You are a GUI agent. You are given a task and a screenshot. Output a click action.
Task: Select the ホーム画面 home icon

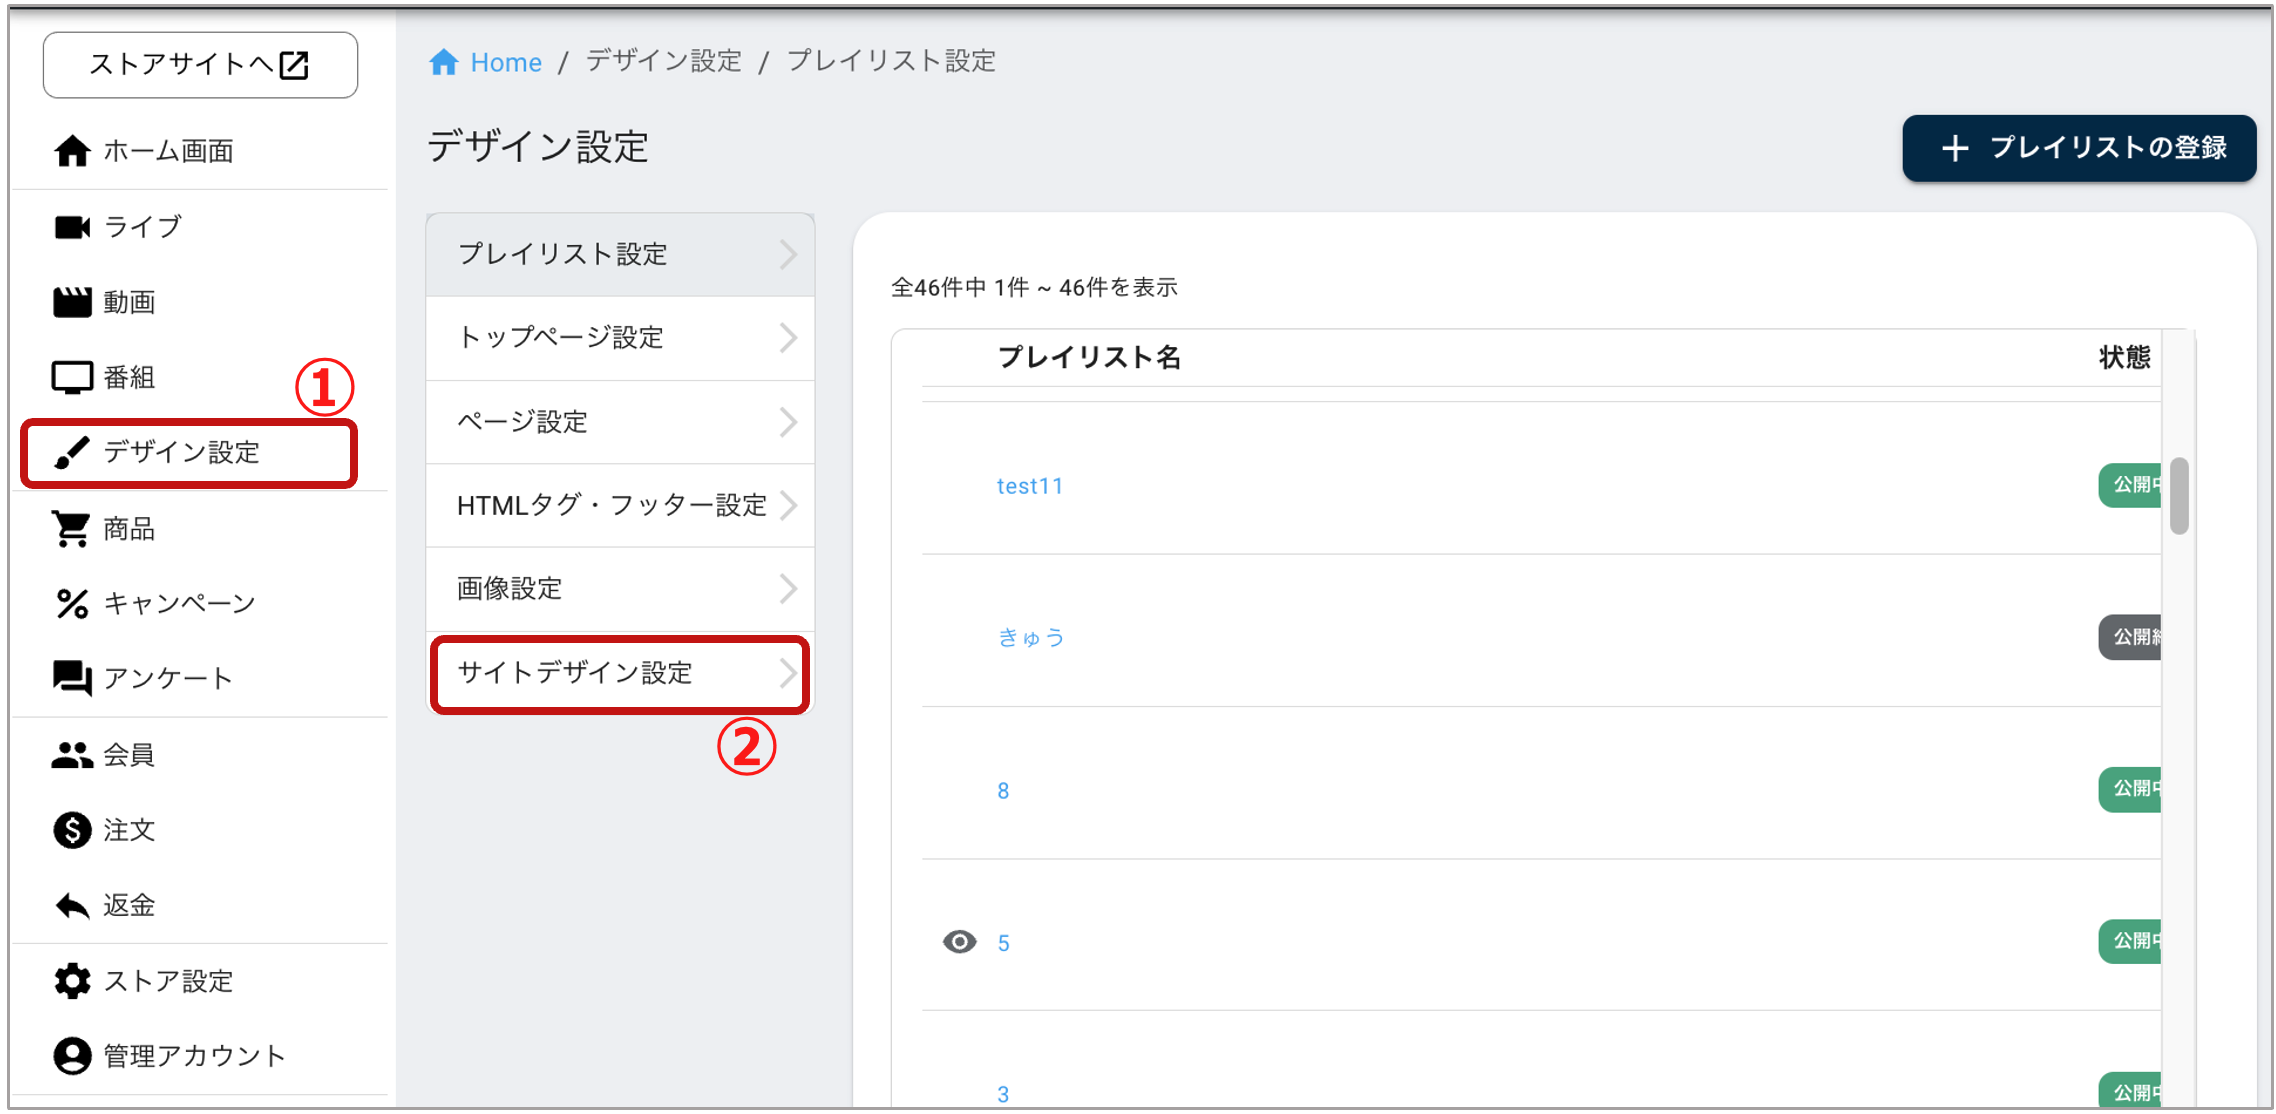coord(71,150)
